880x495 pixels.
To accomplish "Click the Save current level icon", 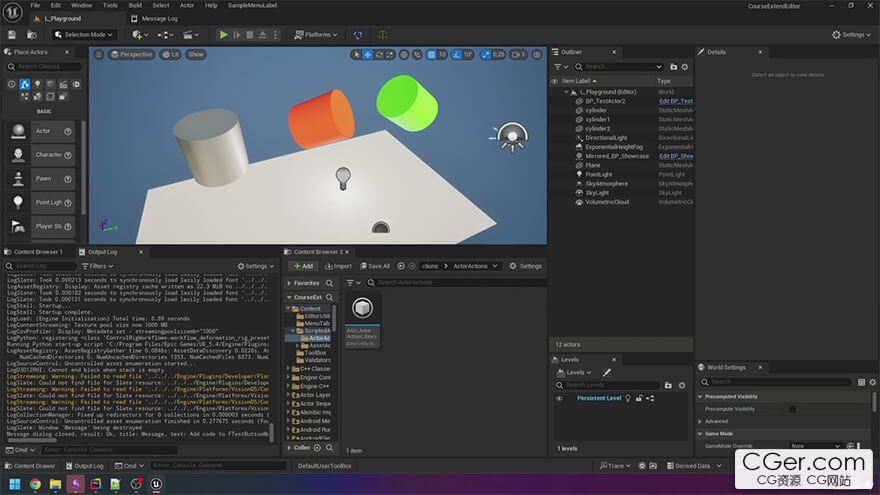I will point(12,35).
